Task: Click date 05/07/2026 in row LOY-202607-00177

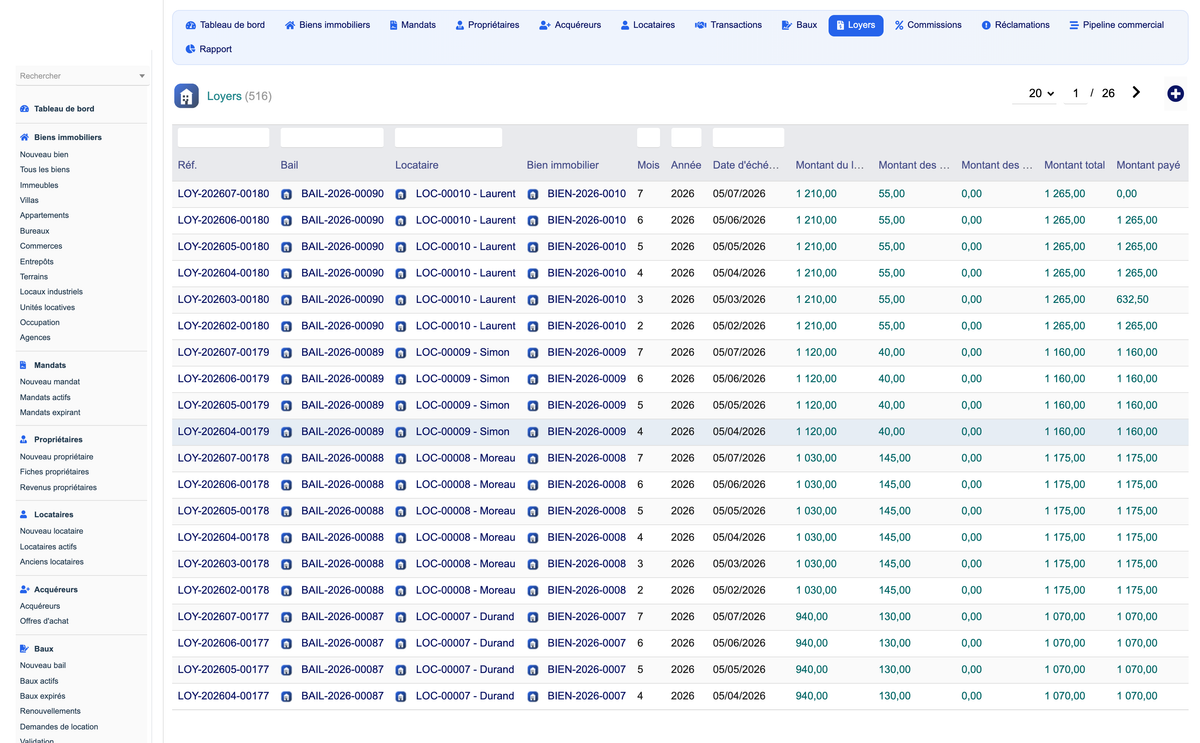Action: click(x=739, y=618)
